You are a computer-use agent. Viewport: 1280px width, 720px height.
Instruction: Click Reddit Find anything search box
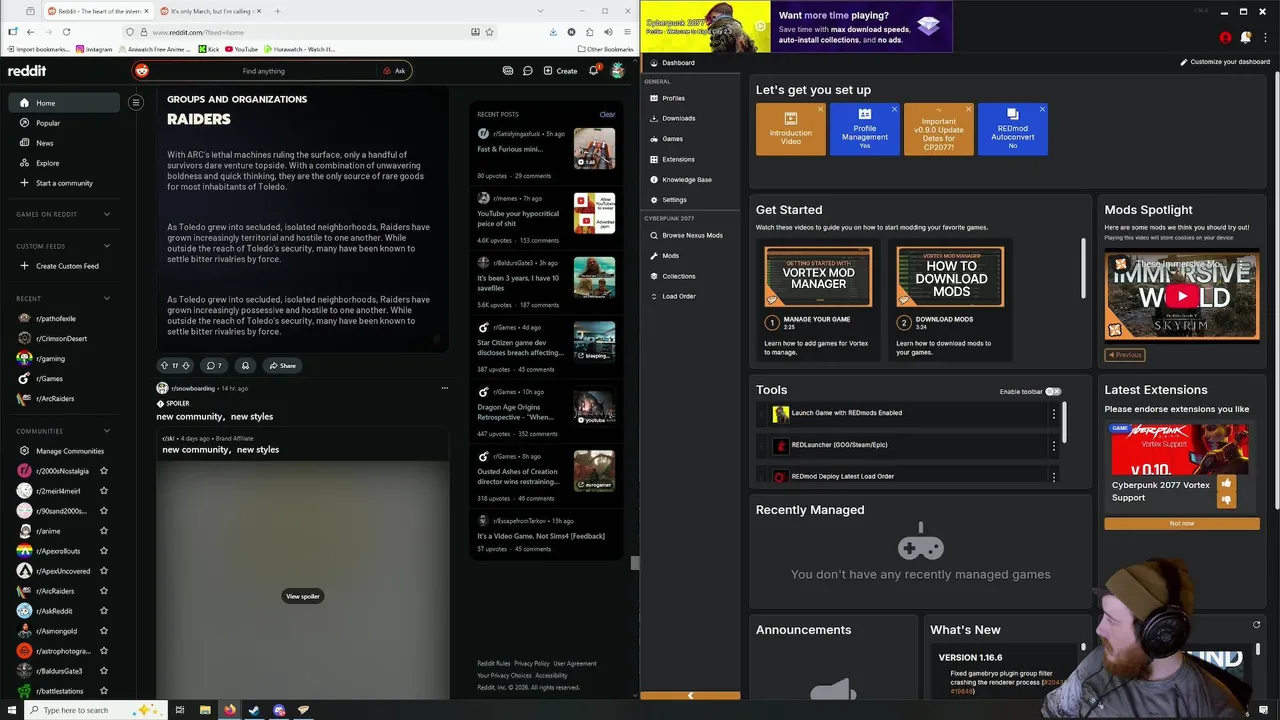264,71
